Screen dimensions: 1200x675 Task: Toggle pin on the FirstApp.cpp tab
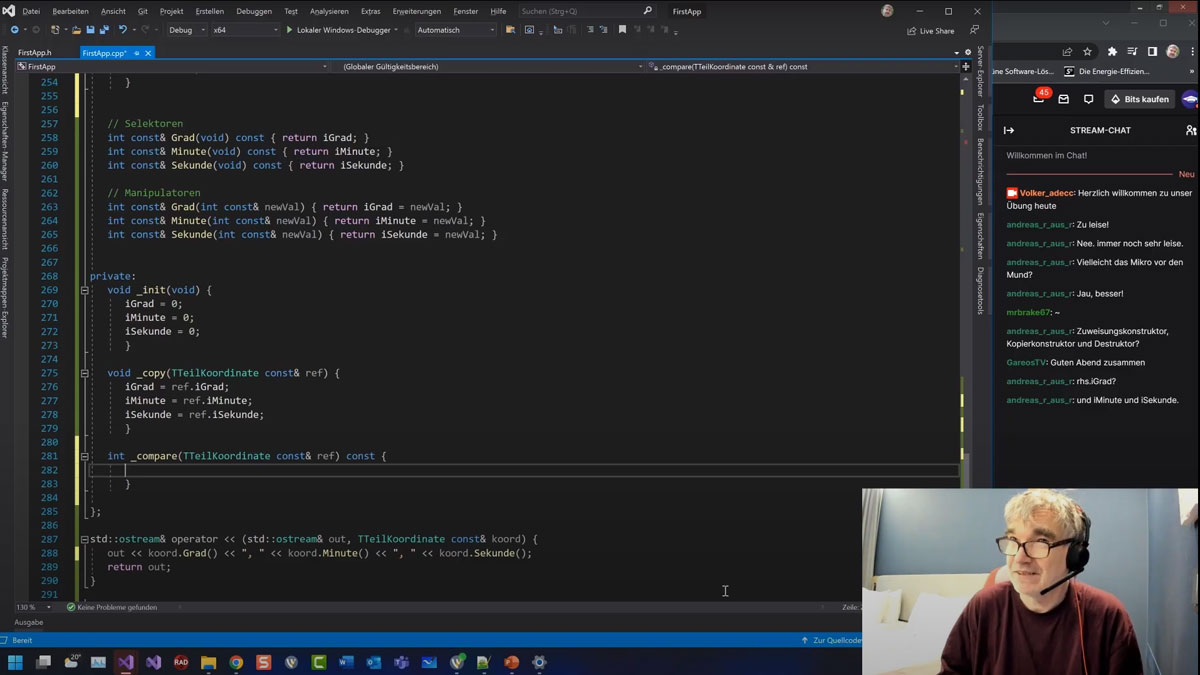(x=138, y=53)
